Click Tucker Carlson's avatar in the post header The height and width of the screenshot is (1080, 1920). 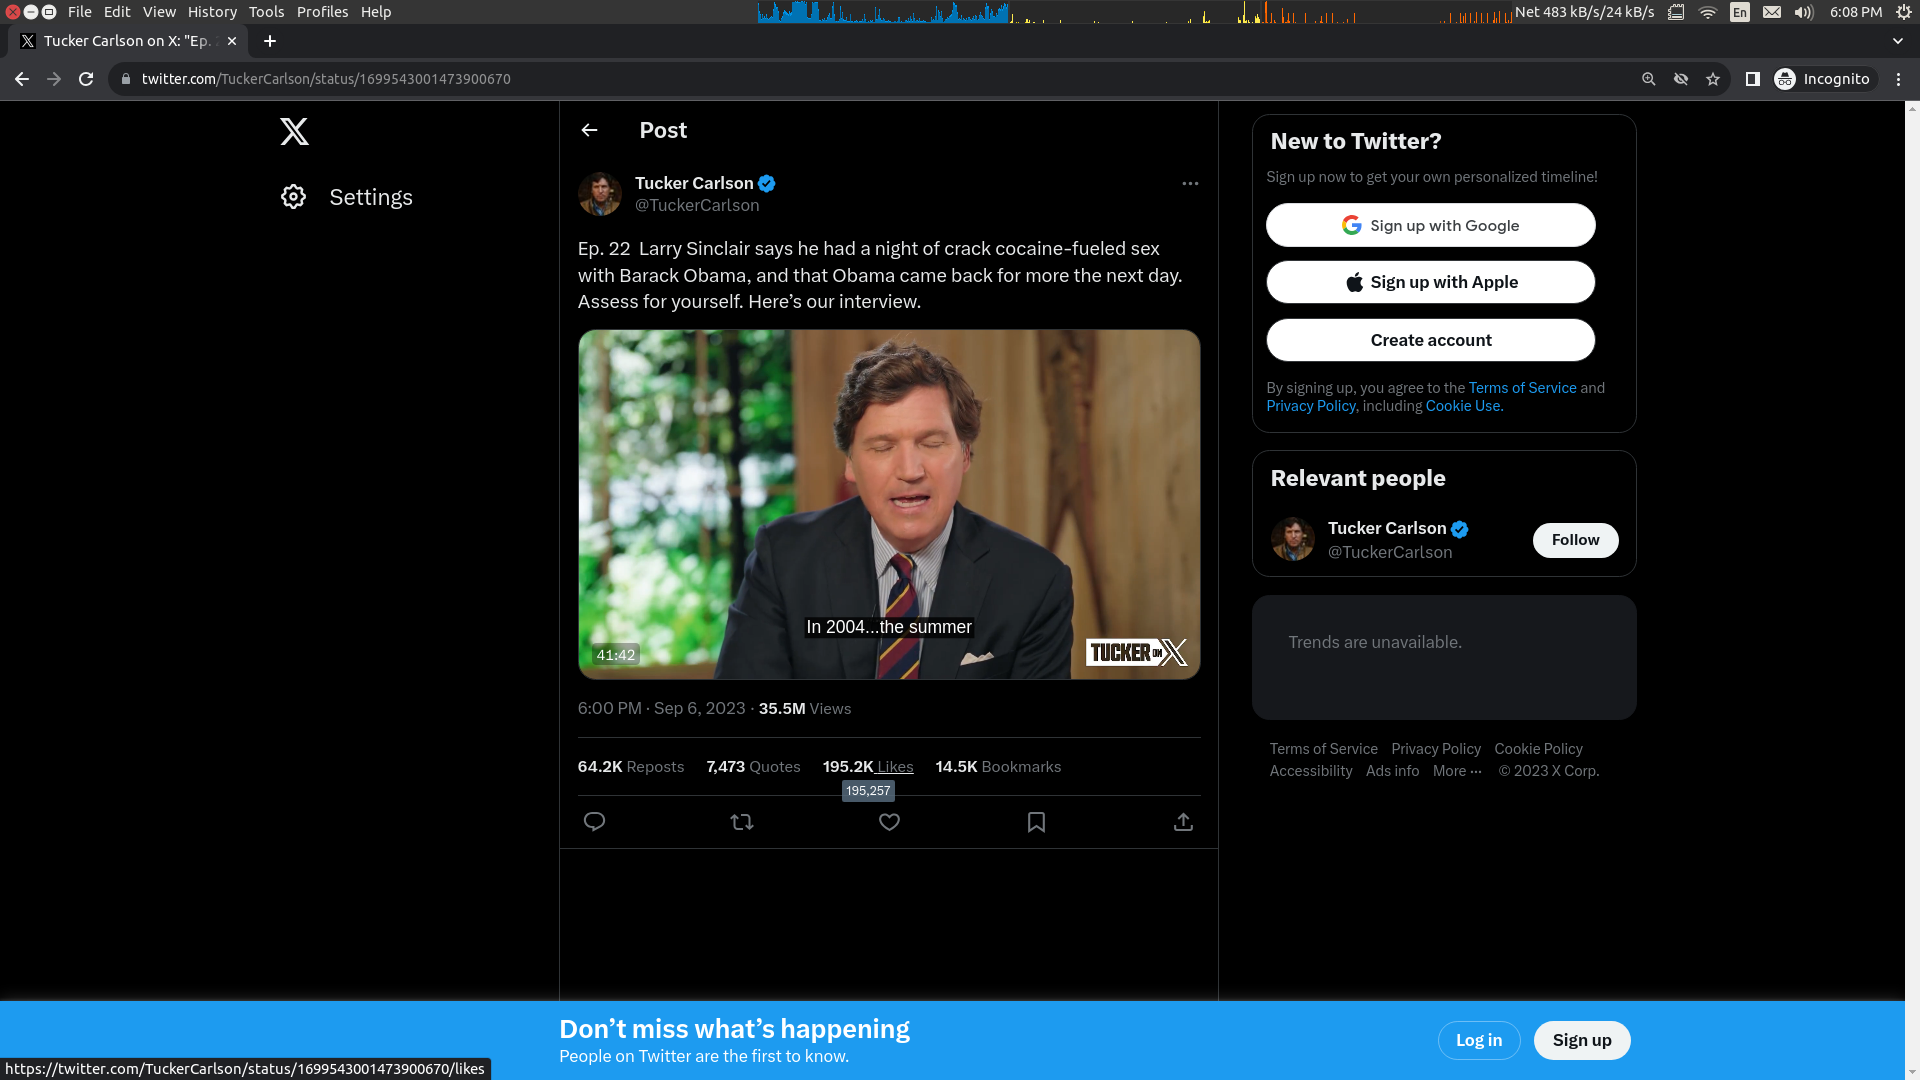[x=600, y=194]
